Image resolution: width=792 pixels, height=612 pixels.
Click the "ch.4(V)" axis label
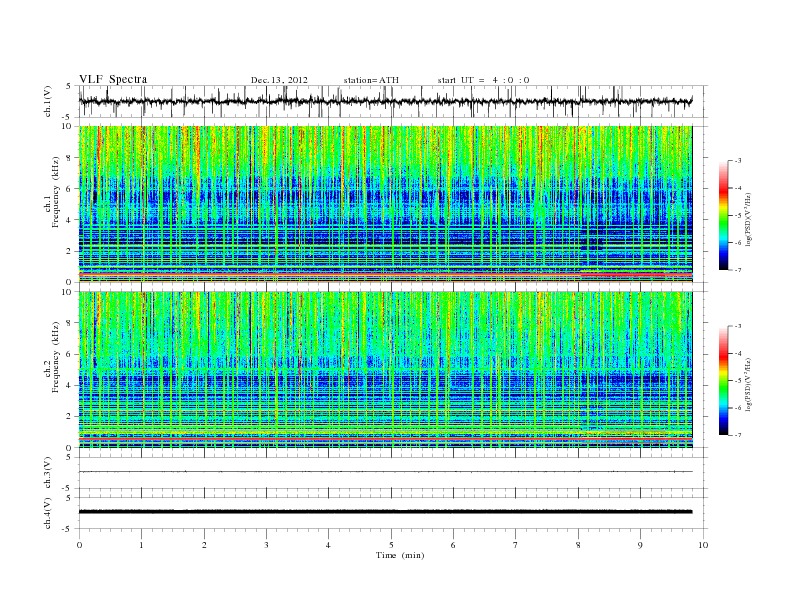click(x=48, y=513)
